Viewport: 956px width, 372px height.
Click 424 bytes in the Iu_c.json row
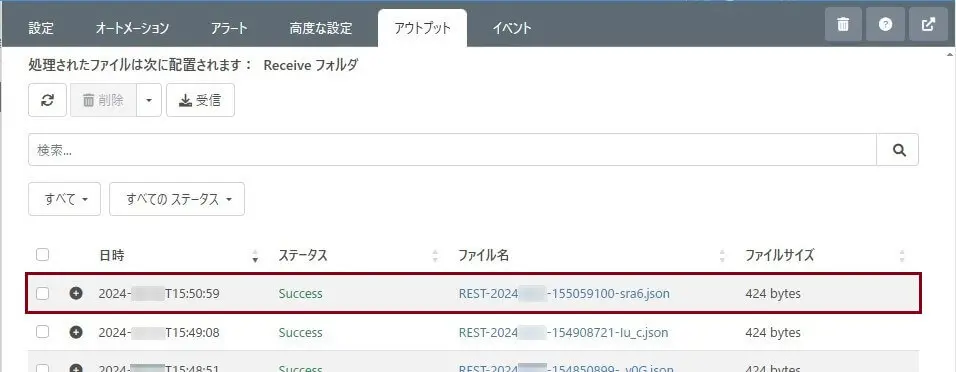pyautogui.click(x=772, y=332)
